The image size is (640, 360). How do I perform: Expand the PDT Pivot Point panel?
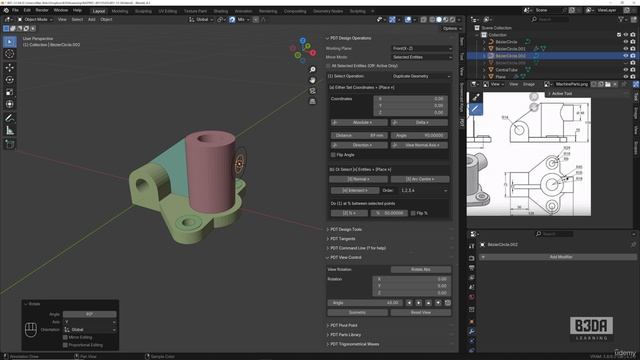[x=344, y=325]
